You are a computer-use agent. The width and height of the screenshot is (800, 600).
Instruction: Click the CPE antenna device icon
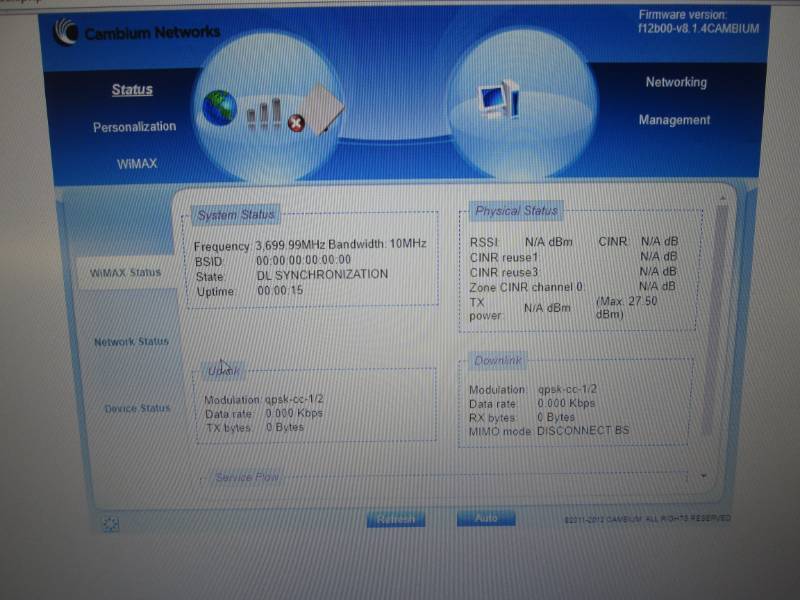pos(323,109)
